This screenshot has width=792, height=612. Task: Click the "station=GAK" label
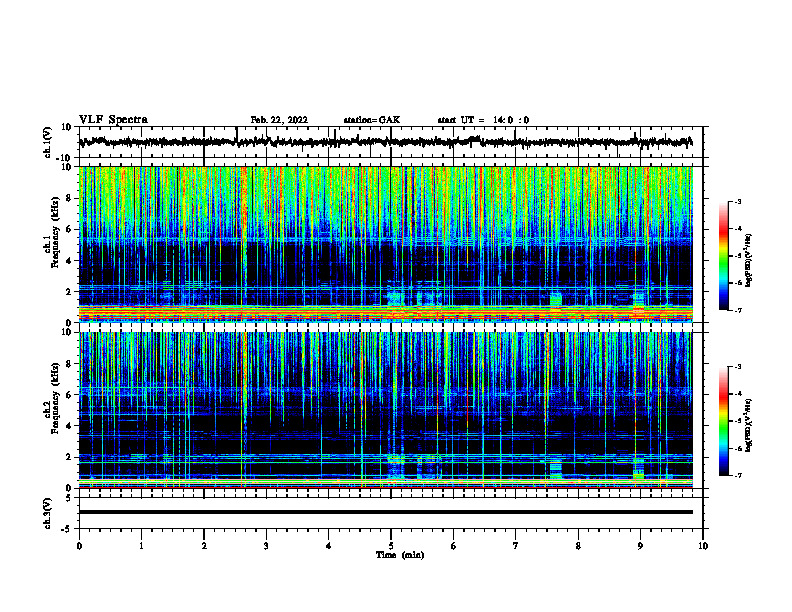click(x=372, y=120)
